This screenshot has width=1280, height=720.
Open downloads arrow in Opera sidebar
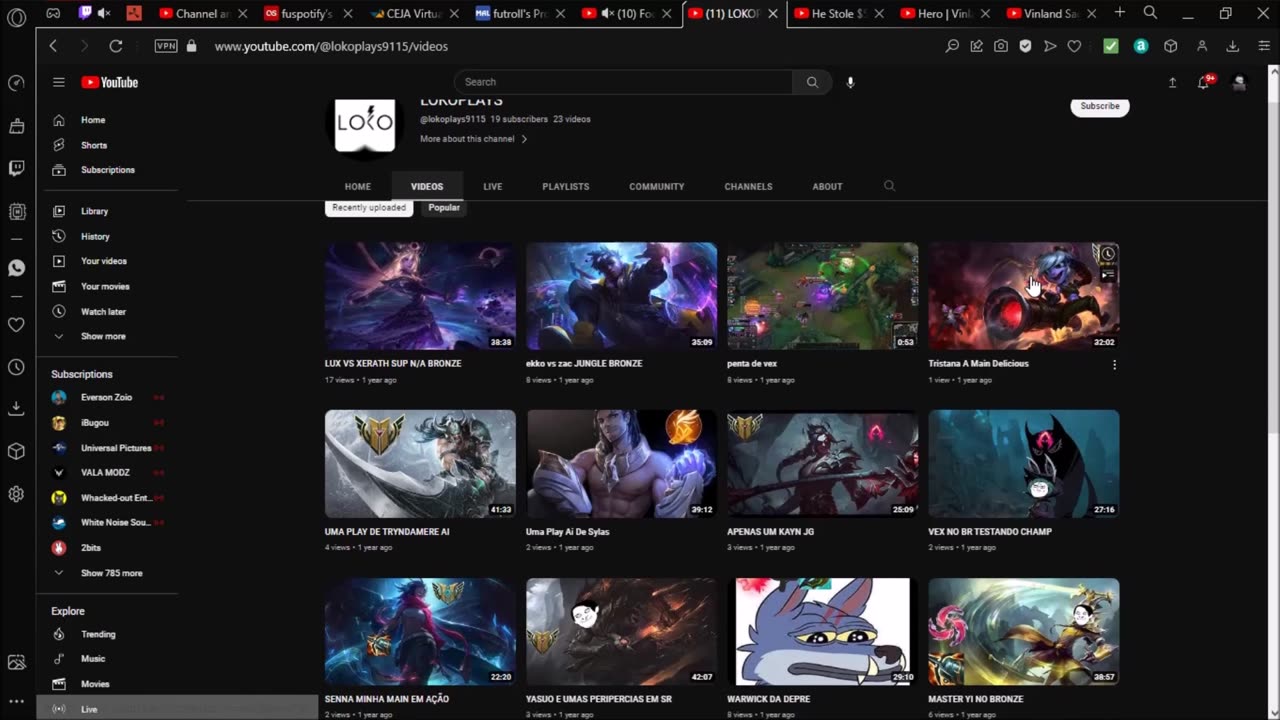(16, 408)
